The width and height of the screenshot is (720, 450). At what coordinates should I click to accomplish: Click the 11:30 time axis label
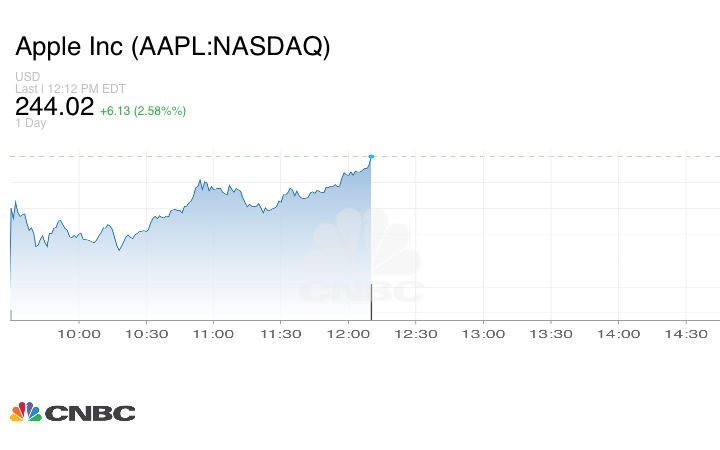[280, 334]
